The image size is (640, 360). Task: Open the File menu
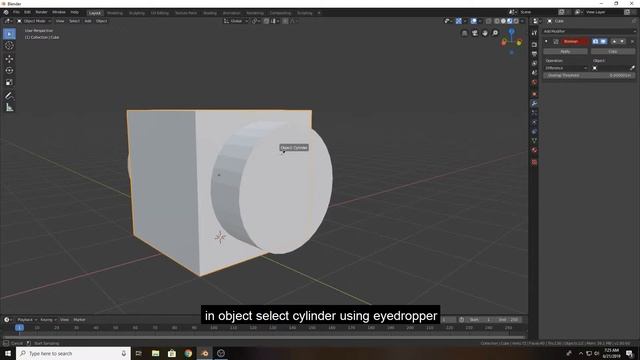point(16,12)
